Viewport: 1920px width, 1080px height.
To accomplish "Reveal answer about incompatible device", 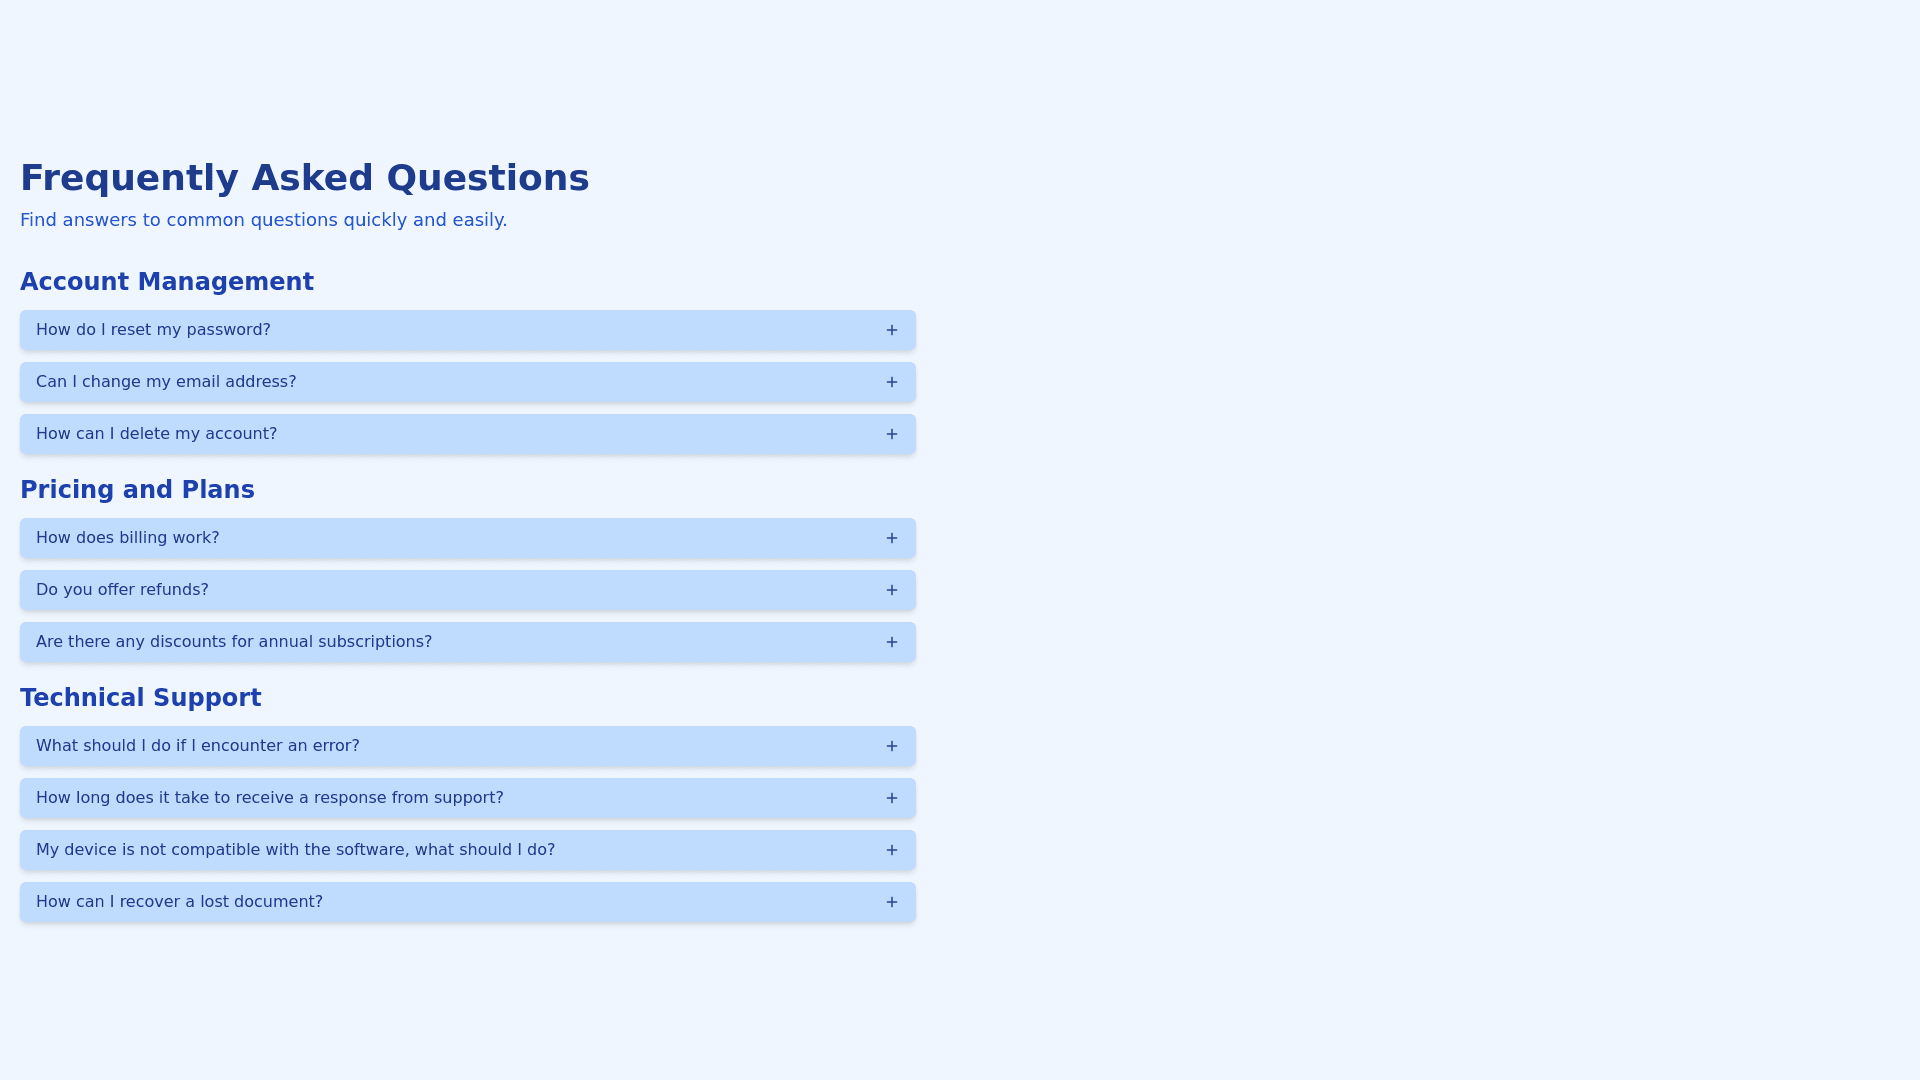I will point(295,850).
